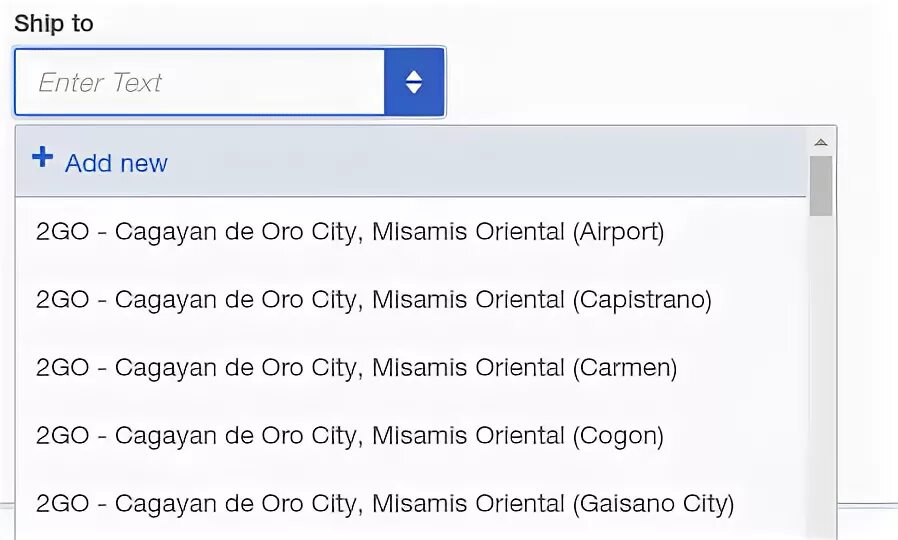Click the blue combo box button beside Enter Text

click(413, 82)
